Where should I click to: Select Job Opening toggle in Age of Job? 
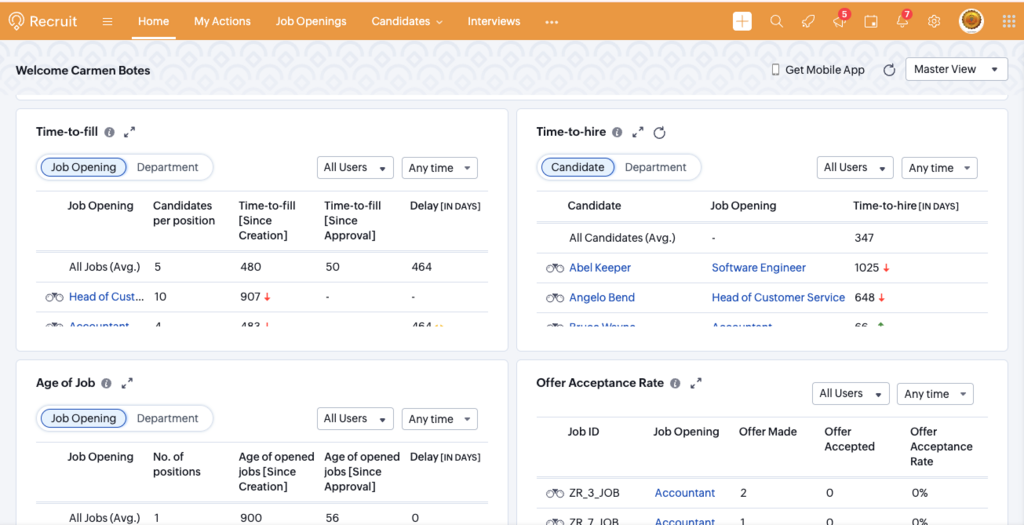coord(84,418)
